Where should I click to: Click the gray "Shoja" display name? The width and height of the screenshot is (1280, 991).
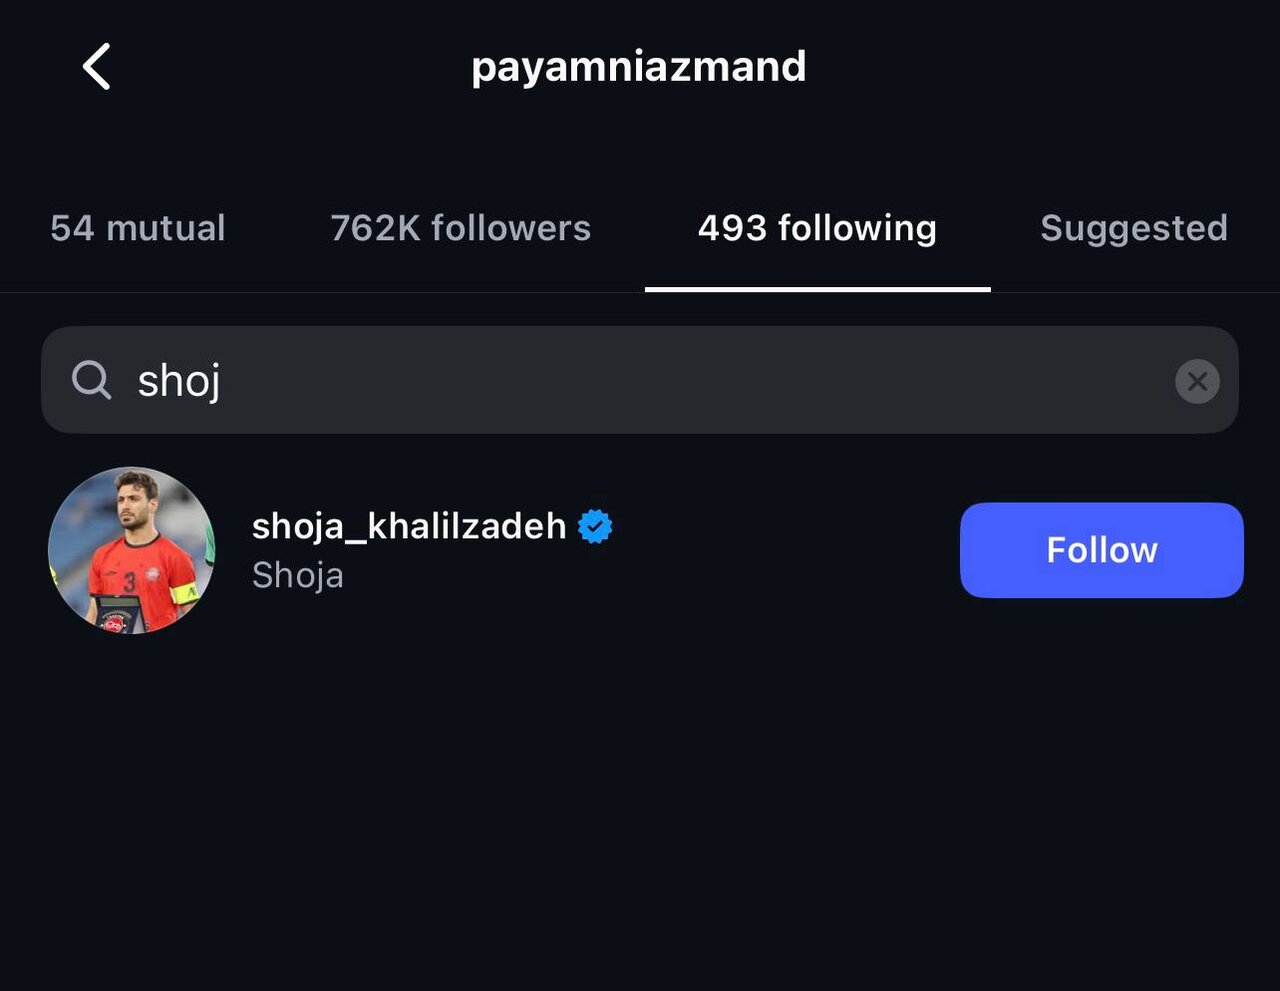click(297, 575)
